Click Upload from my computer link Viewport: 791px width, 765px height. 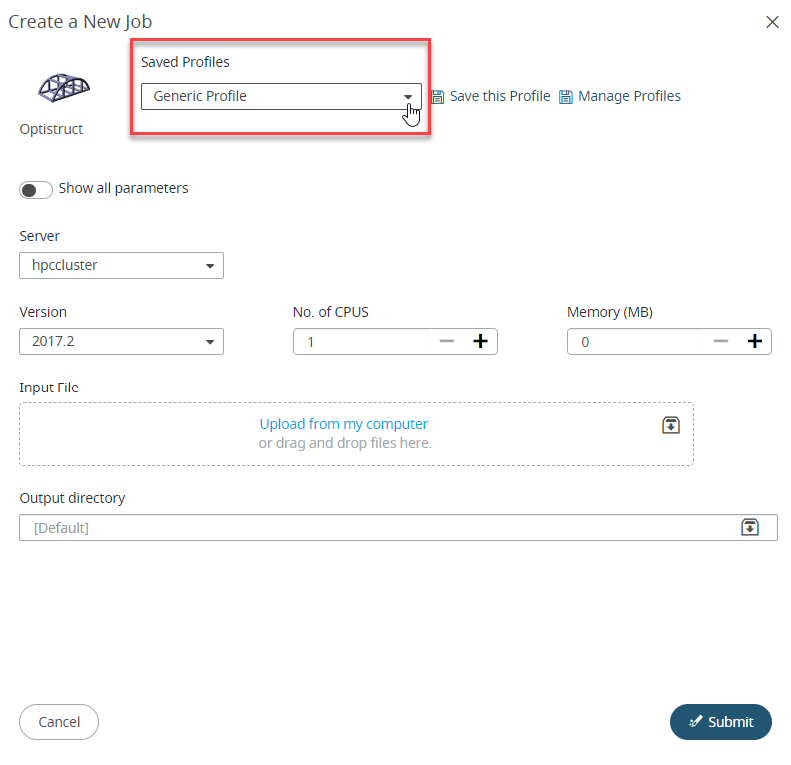(344, 424)
